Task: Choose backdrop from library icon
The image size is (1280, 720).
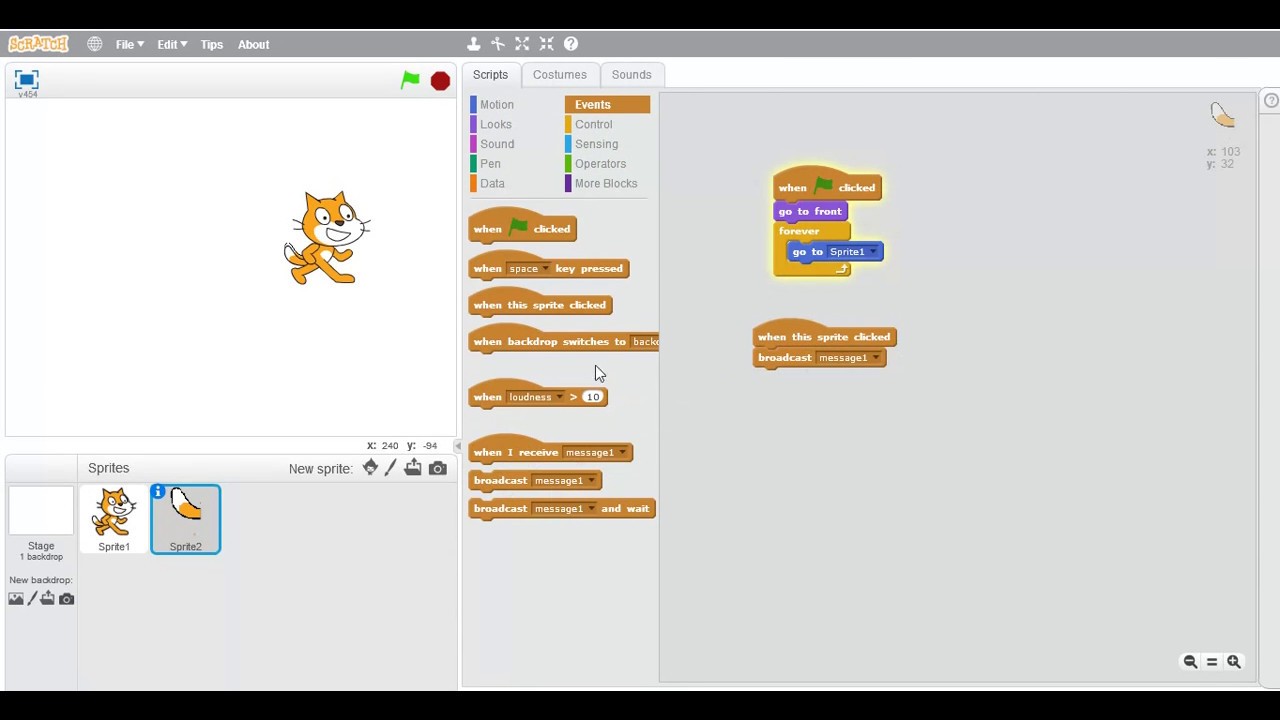Action: coord(16,598)
